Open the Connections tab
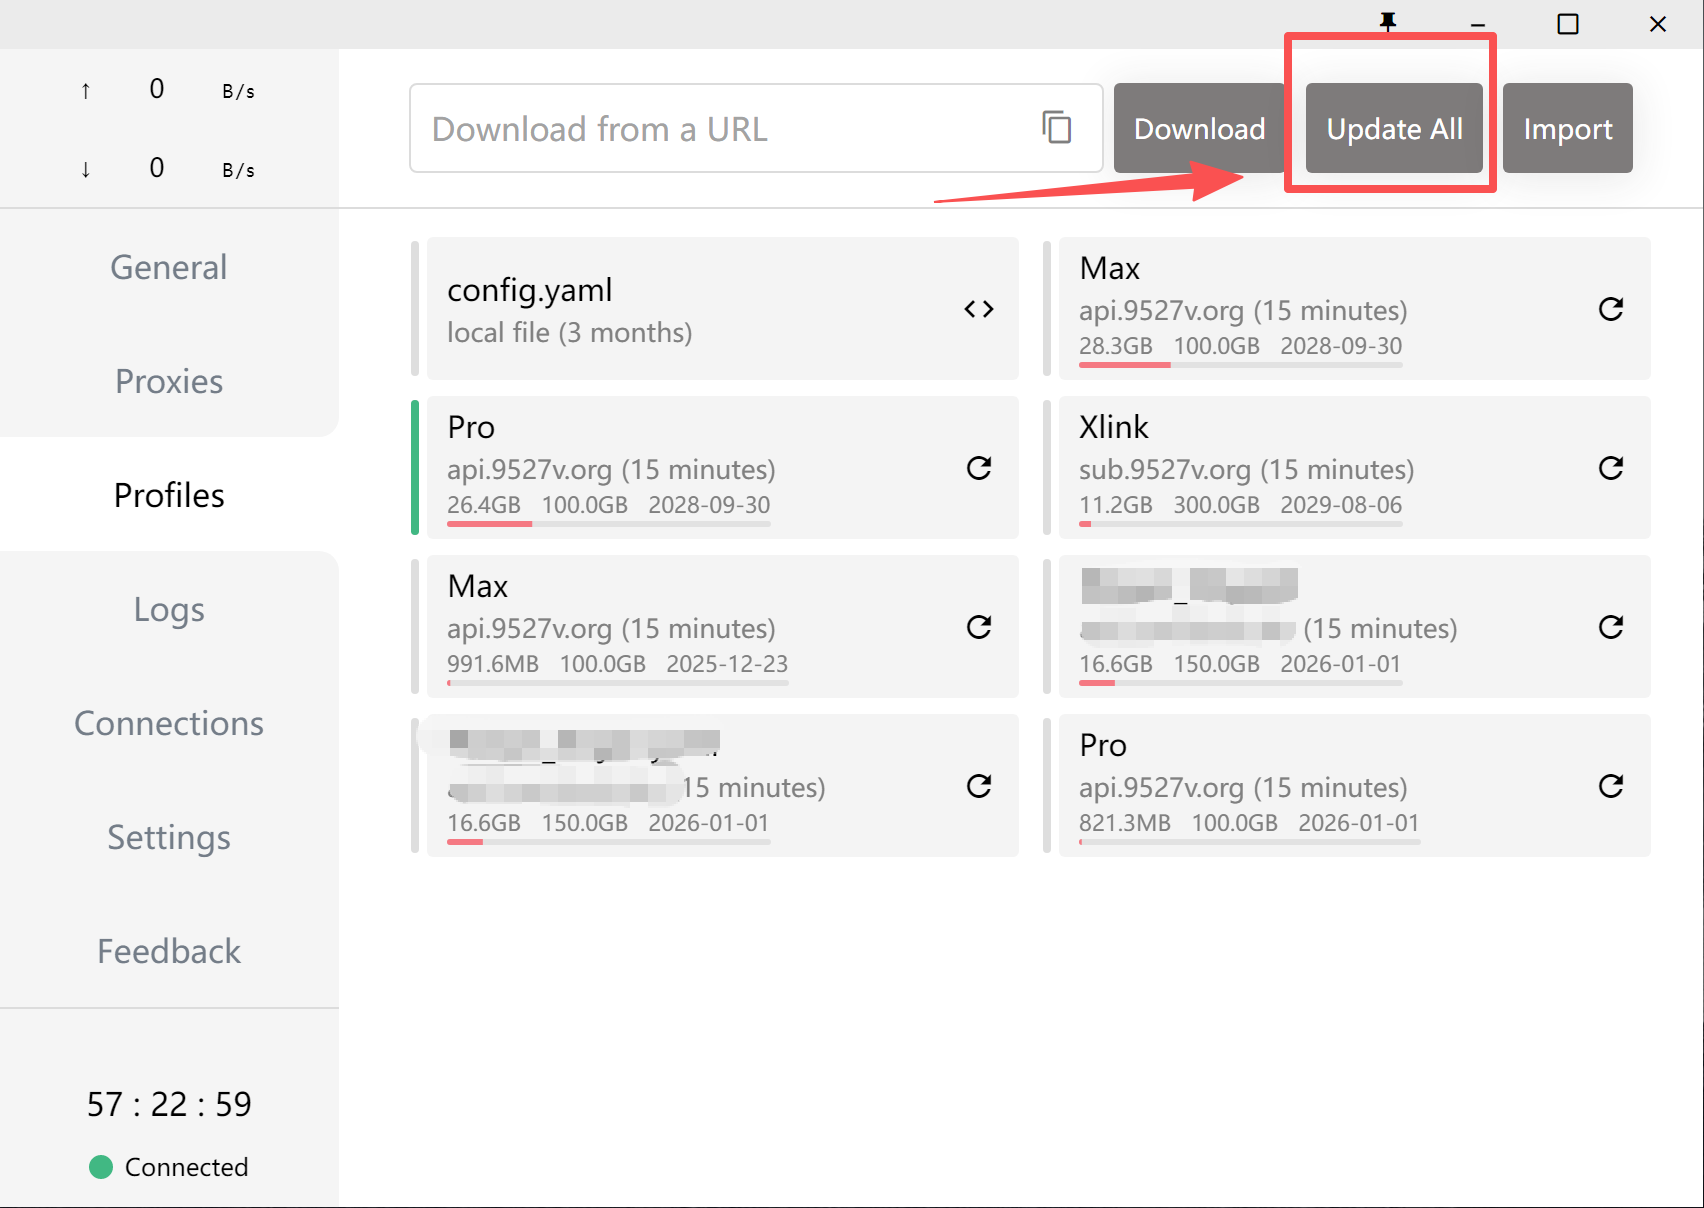1704x1208 pixels. click(x=169, y=723)
